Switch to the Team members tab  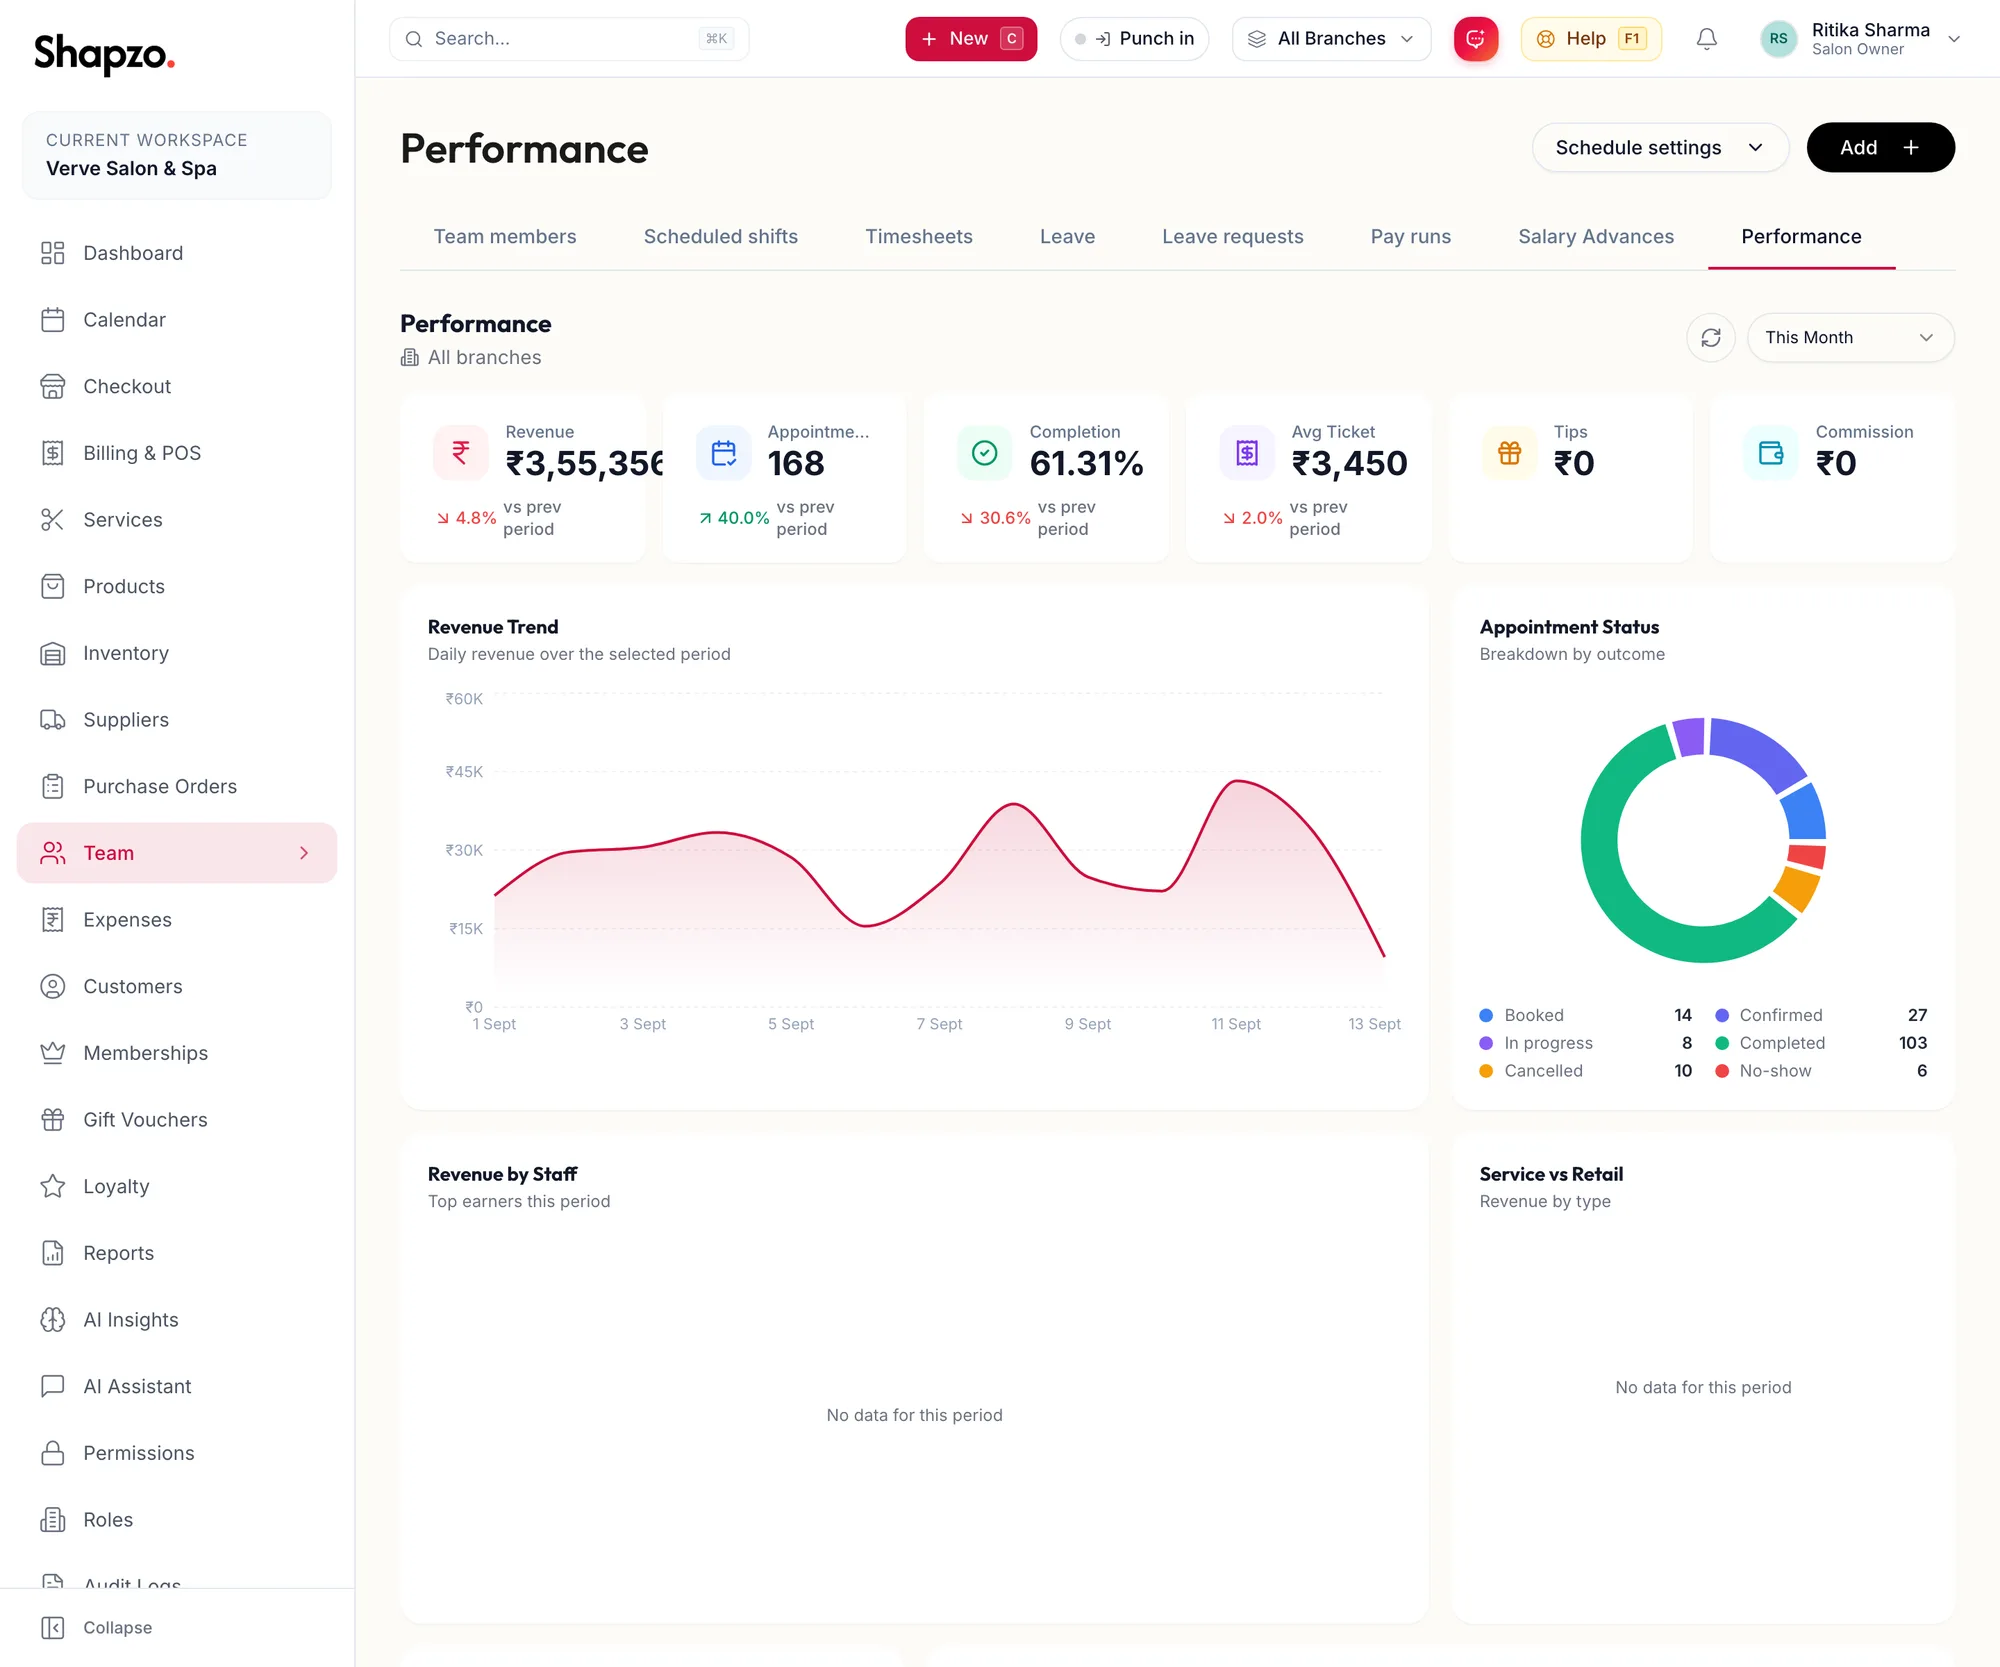point(505,237)
